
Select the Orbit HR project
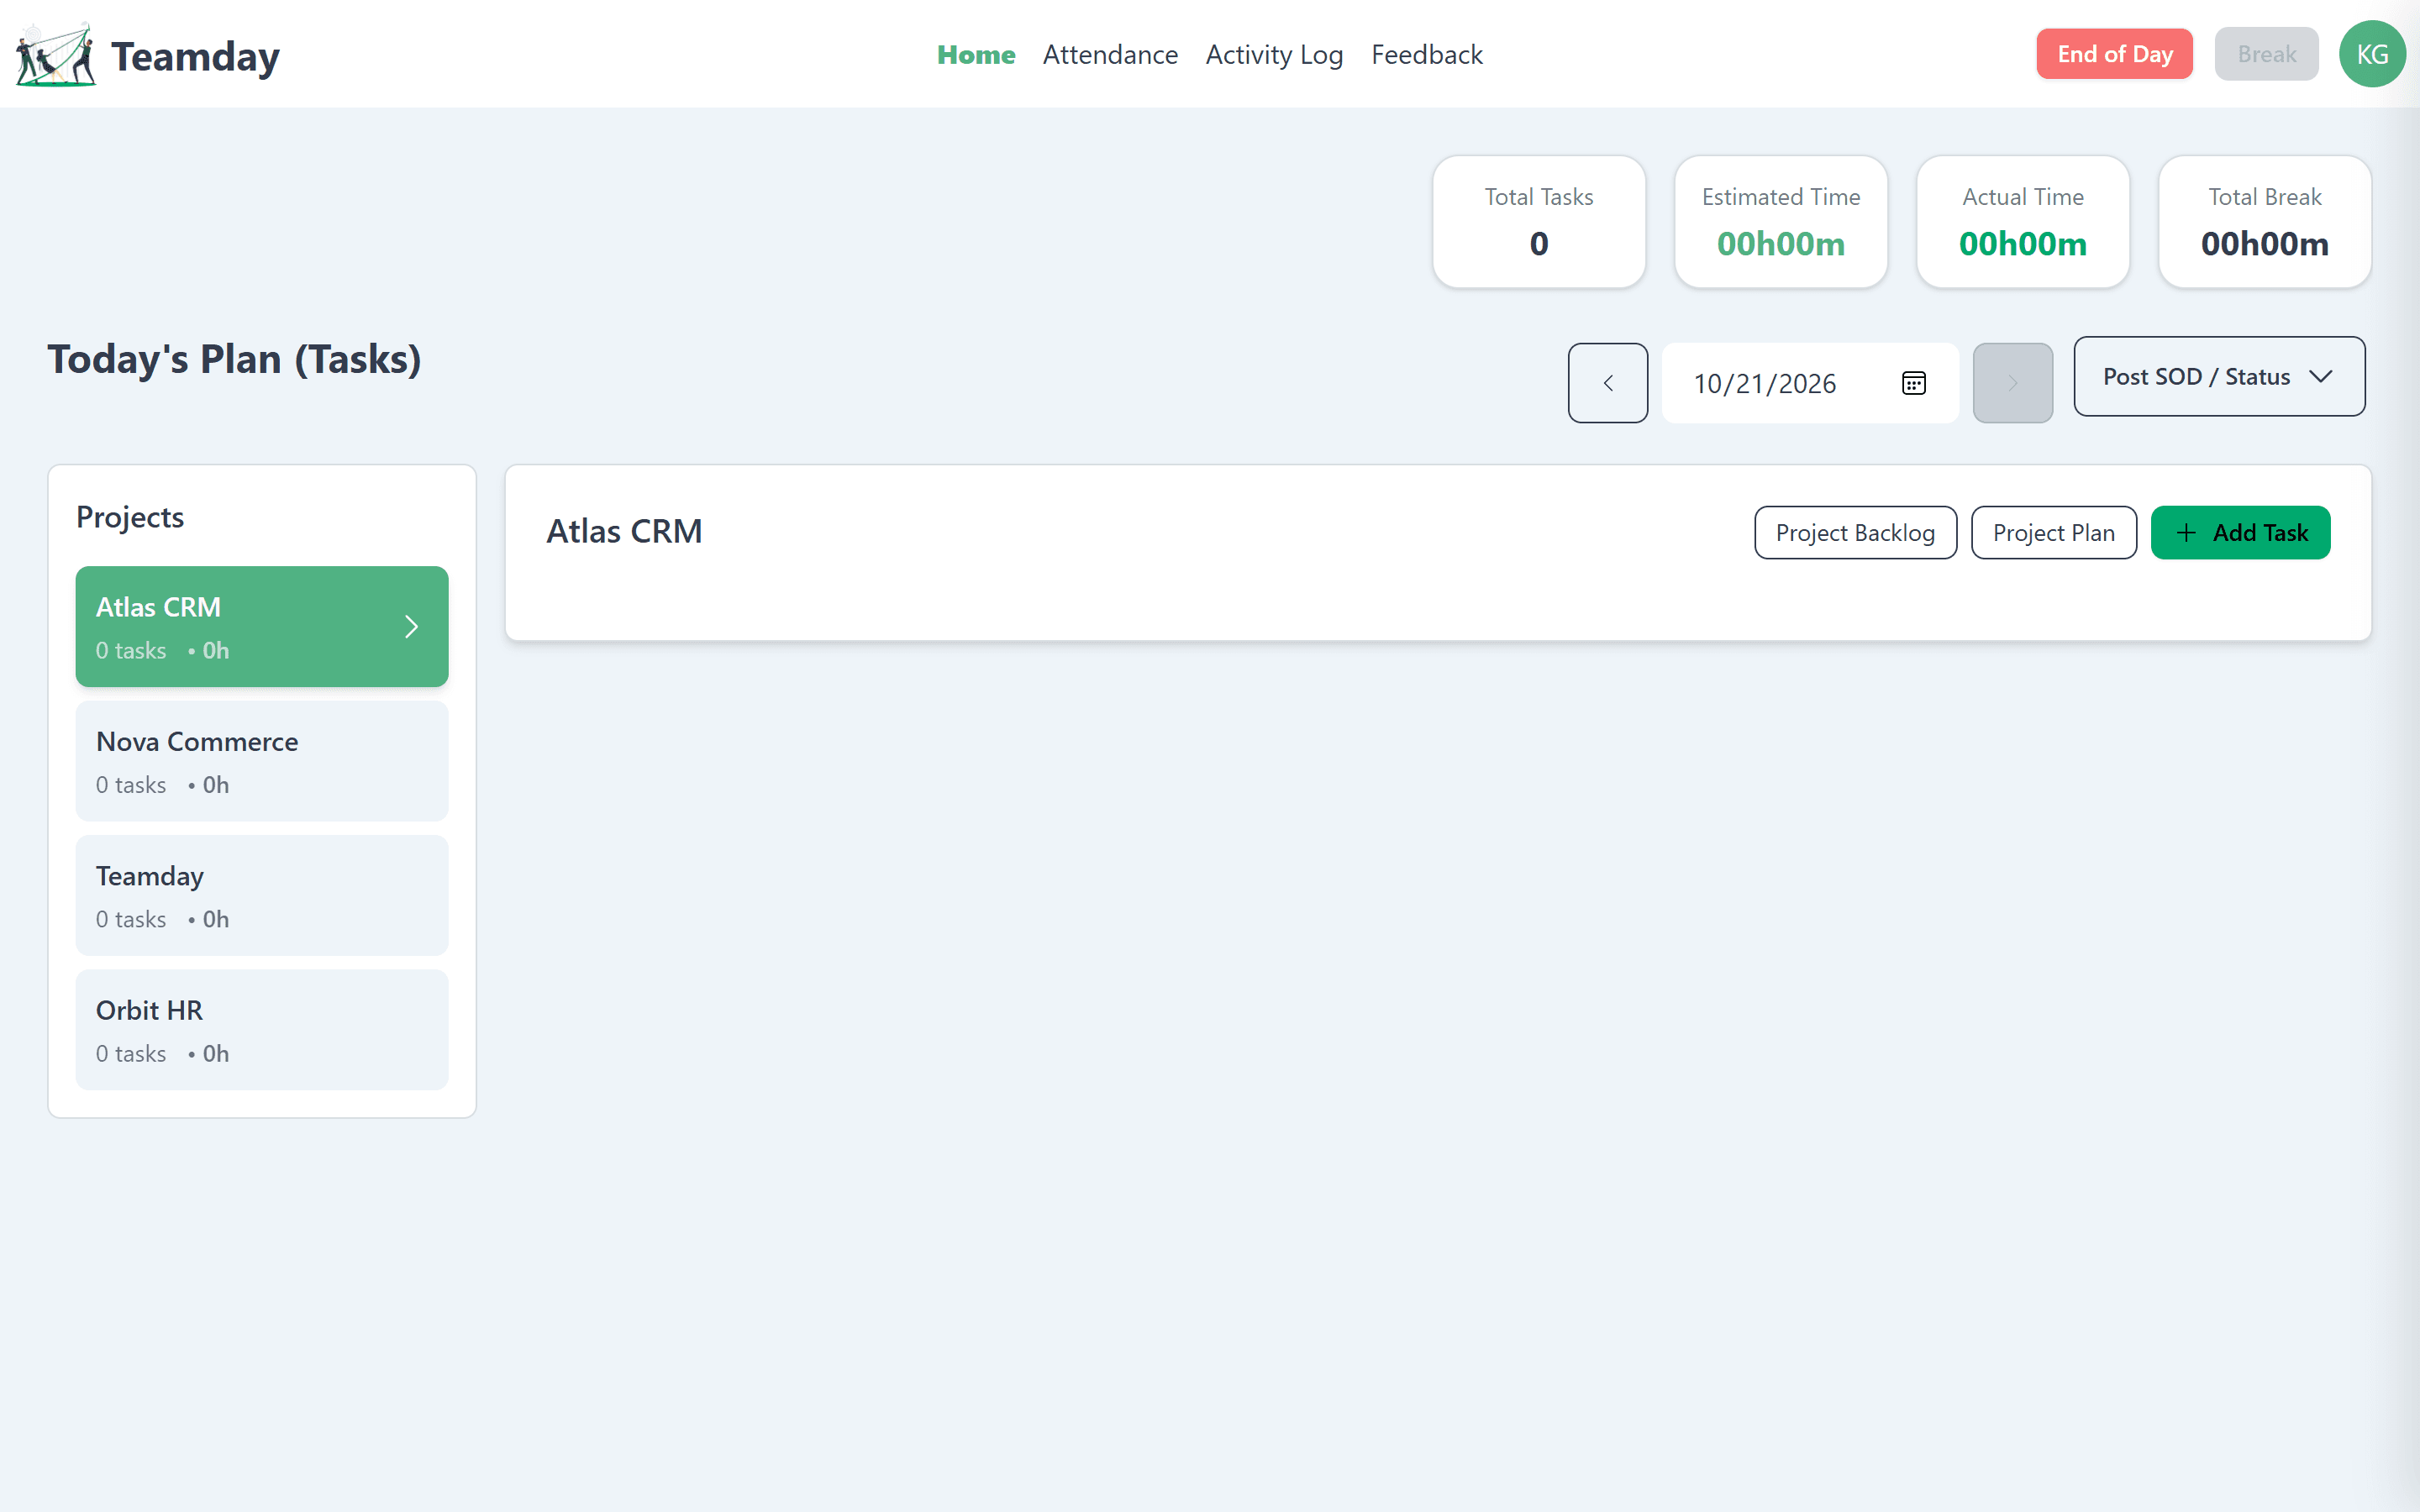(262, 1030)
